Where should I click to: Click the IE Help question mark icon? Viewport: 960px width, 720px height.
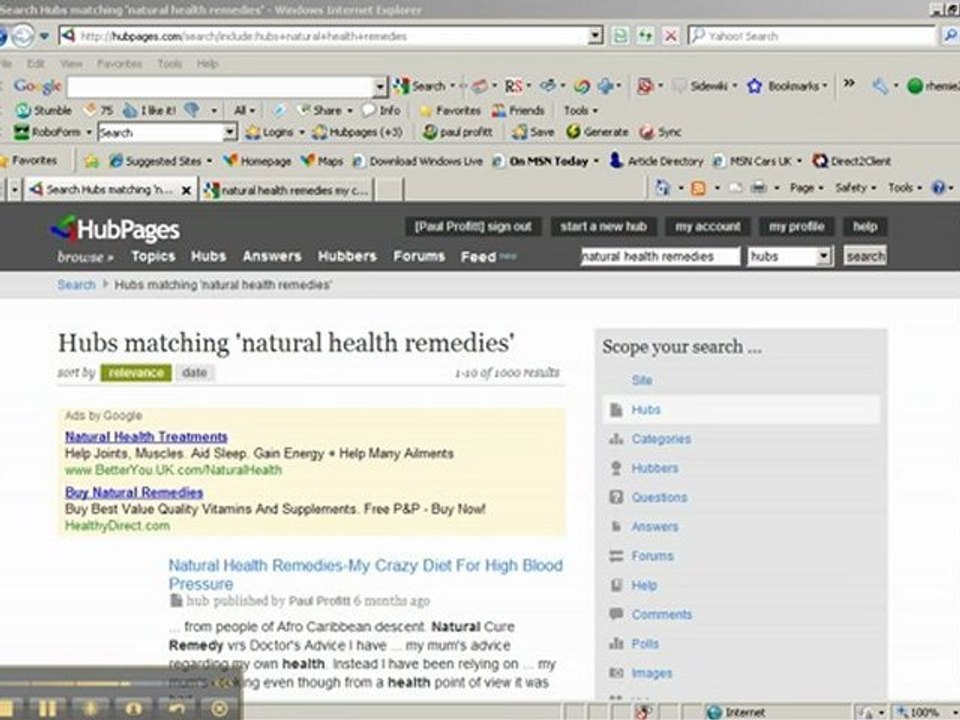tap(939, 188)
